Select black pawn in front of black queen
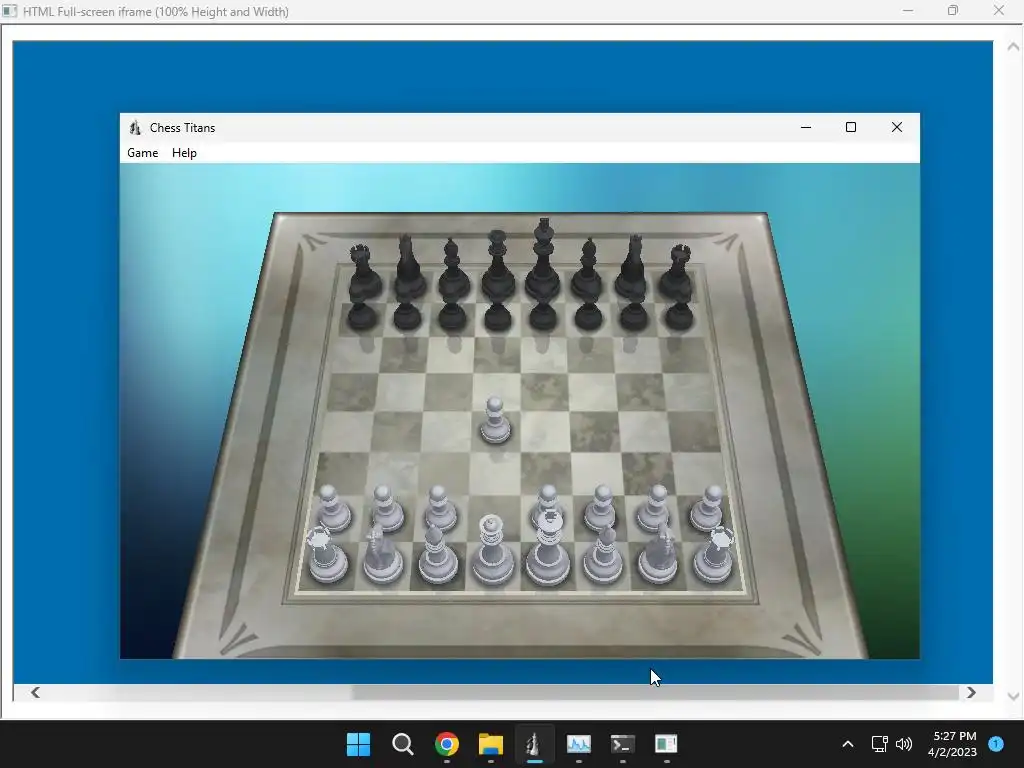 [498, 313]
